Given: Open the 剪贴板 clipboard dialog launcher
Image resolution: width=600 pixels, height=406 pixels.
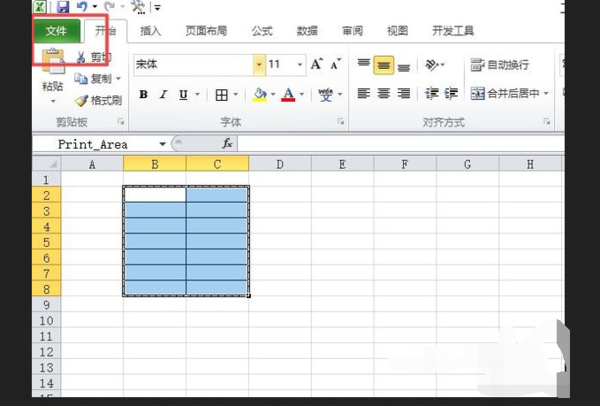Looking at the screenshot, I should [x=121, y=122].
